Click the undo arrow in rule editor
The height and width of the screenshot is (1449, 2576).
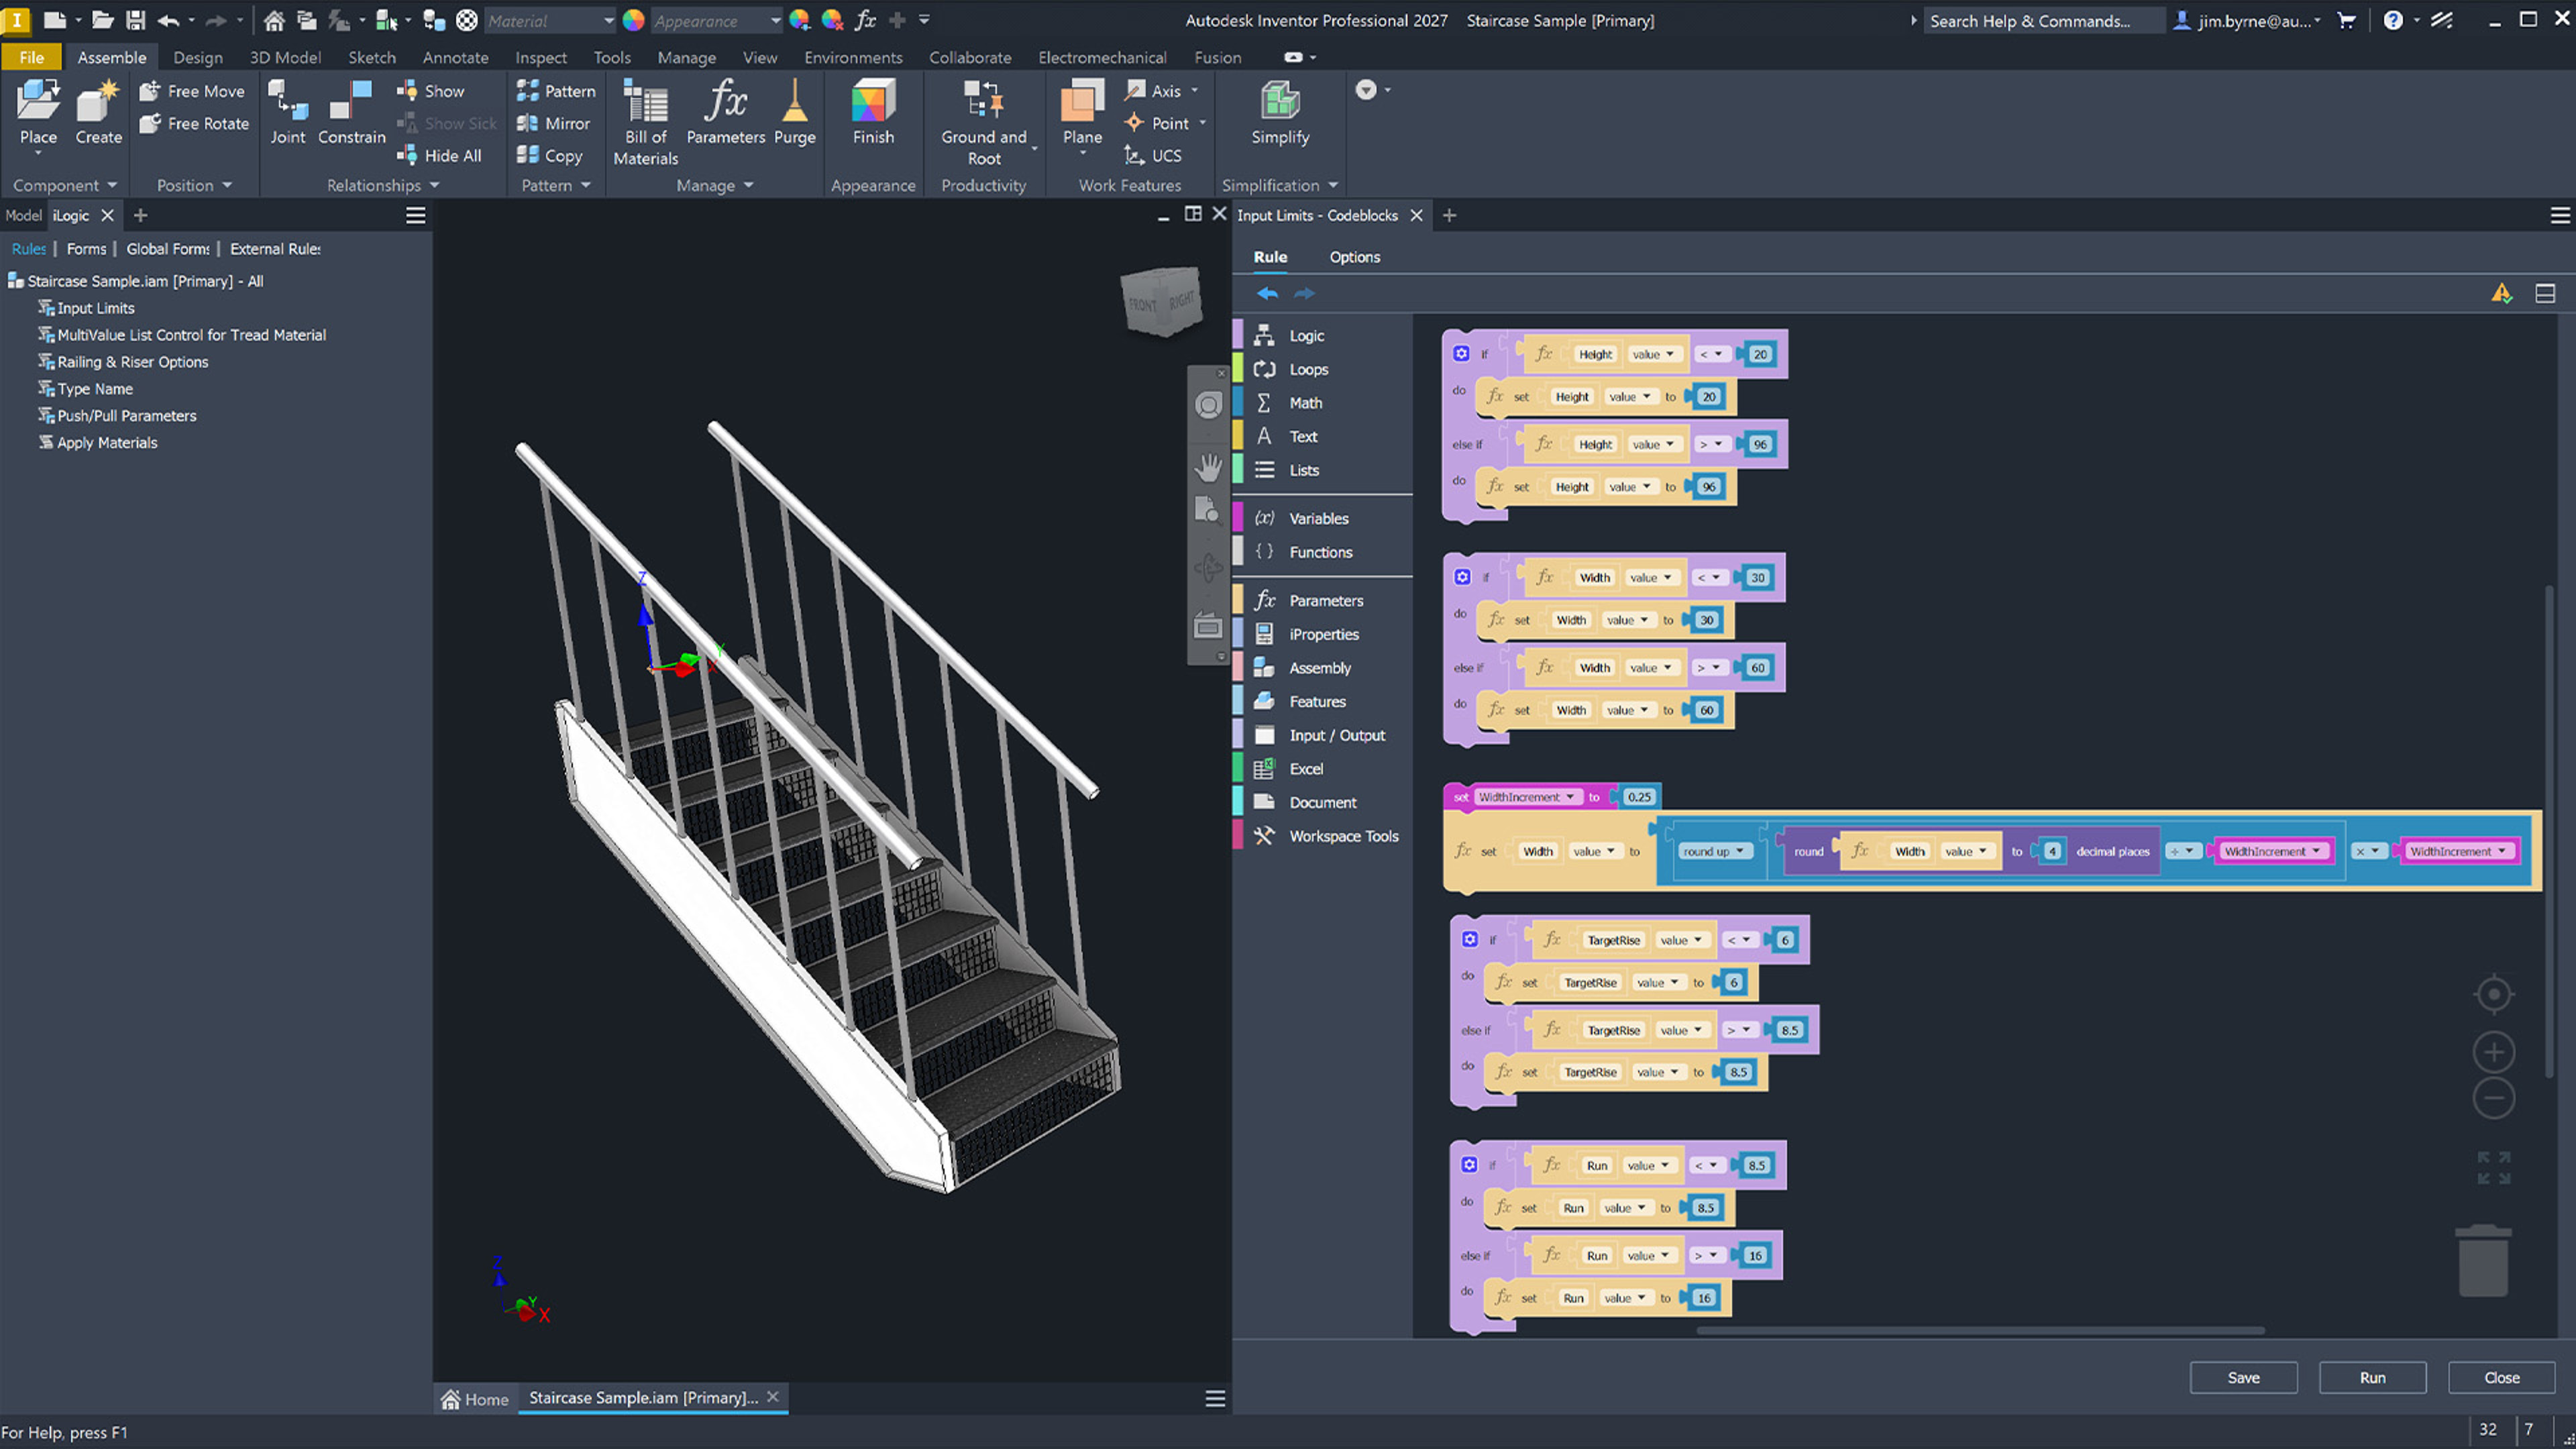coord(1267,293)
